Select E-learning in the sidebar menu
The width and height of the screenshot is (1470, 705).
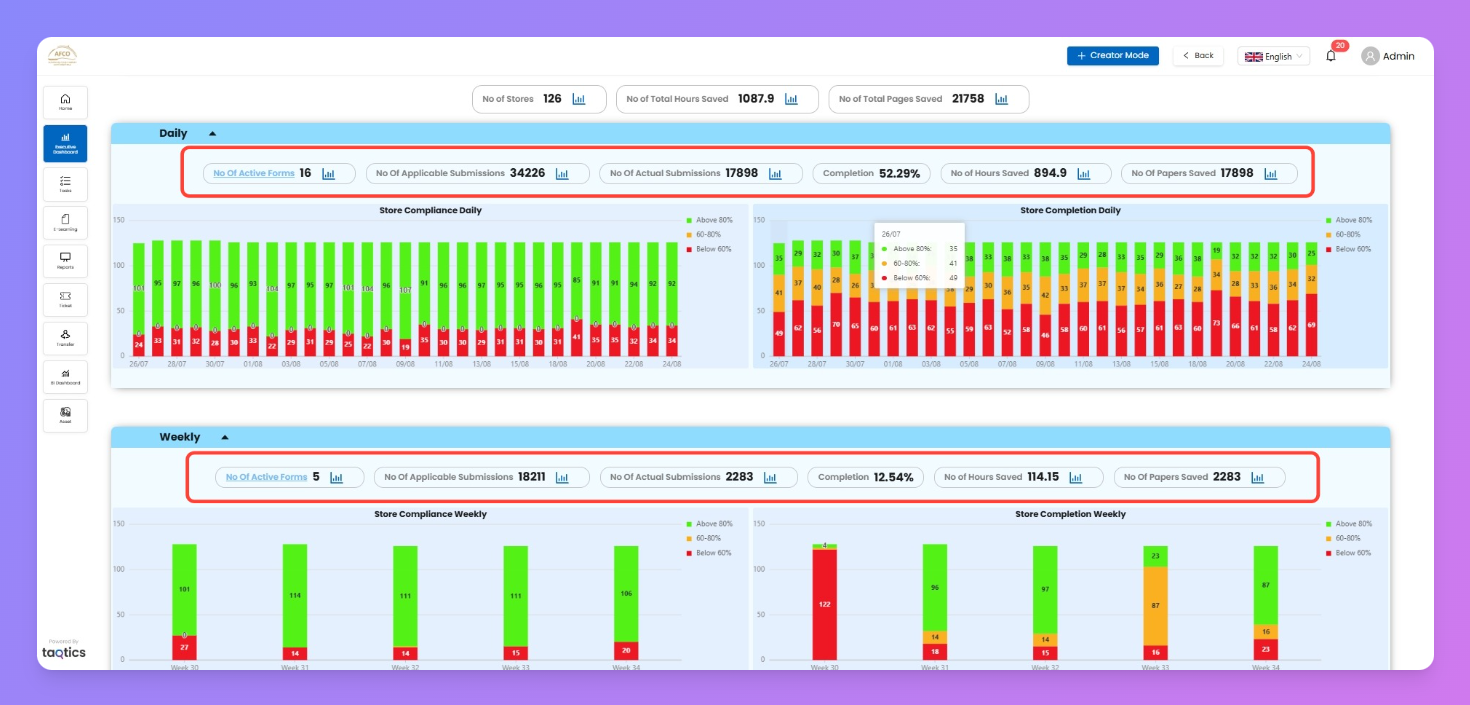click(65, 223)
